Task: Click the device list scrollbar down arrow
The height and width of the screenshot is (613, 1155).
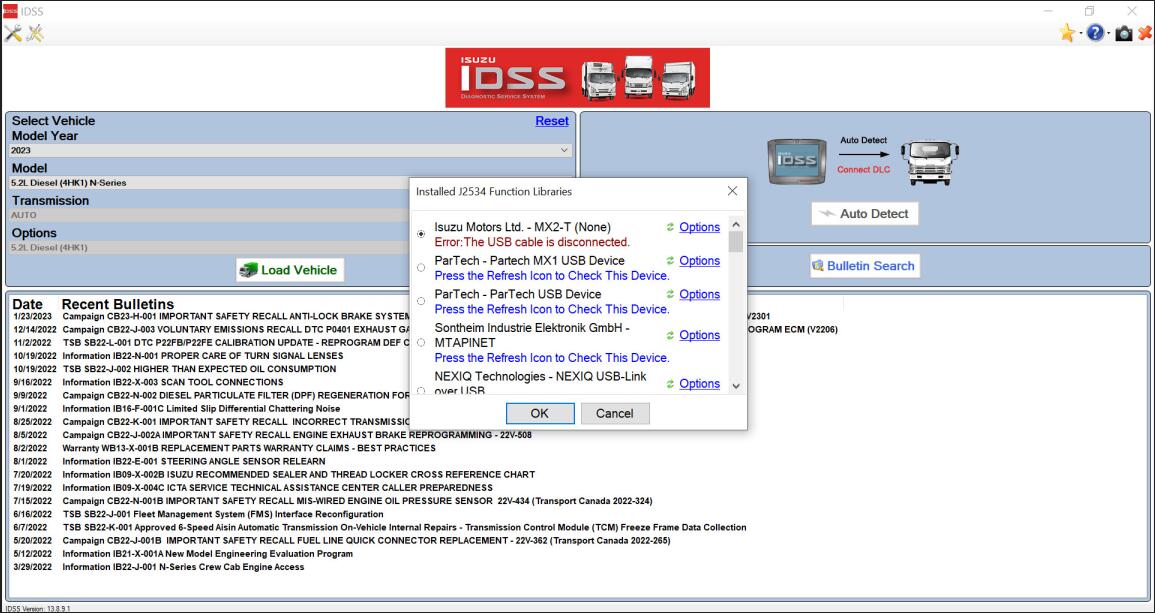Action: coord(735,386)
